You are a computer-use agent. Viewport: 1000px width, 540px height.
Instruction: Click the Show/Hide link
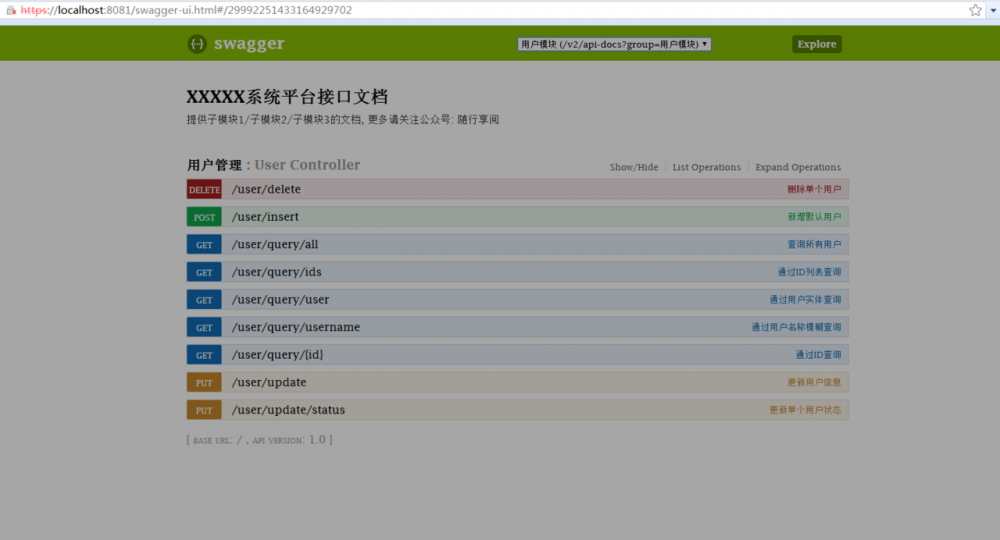click(x=633, y=167)
